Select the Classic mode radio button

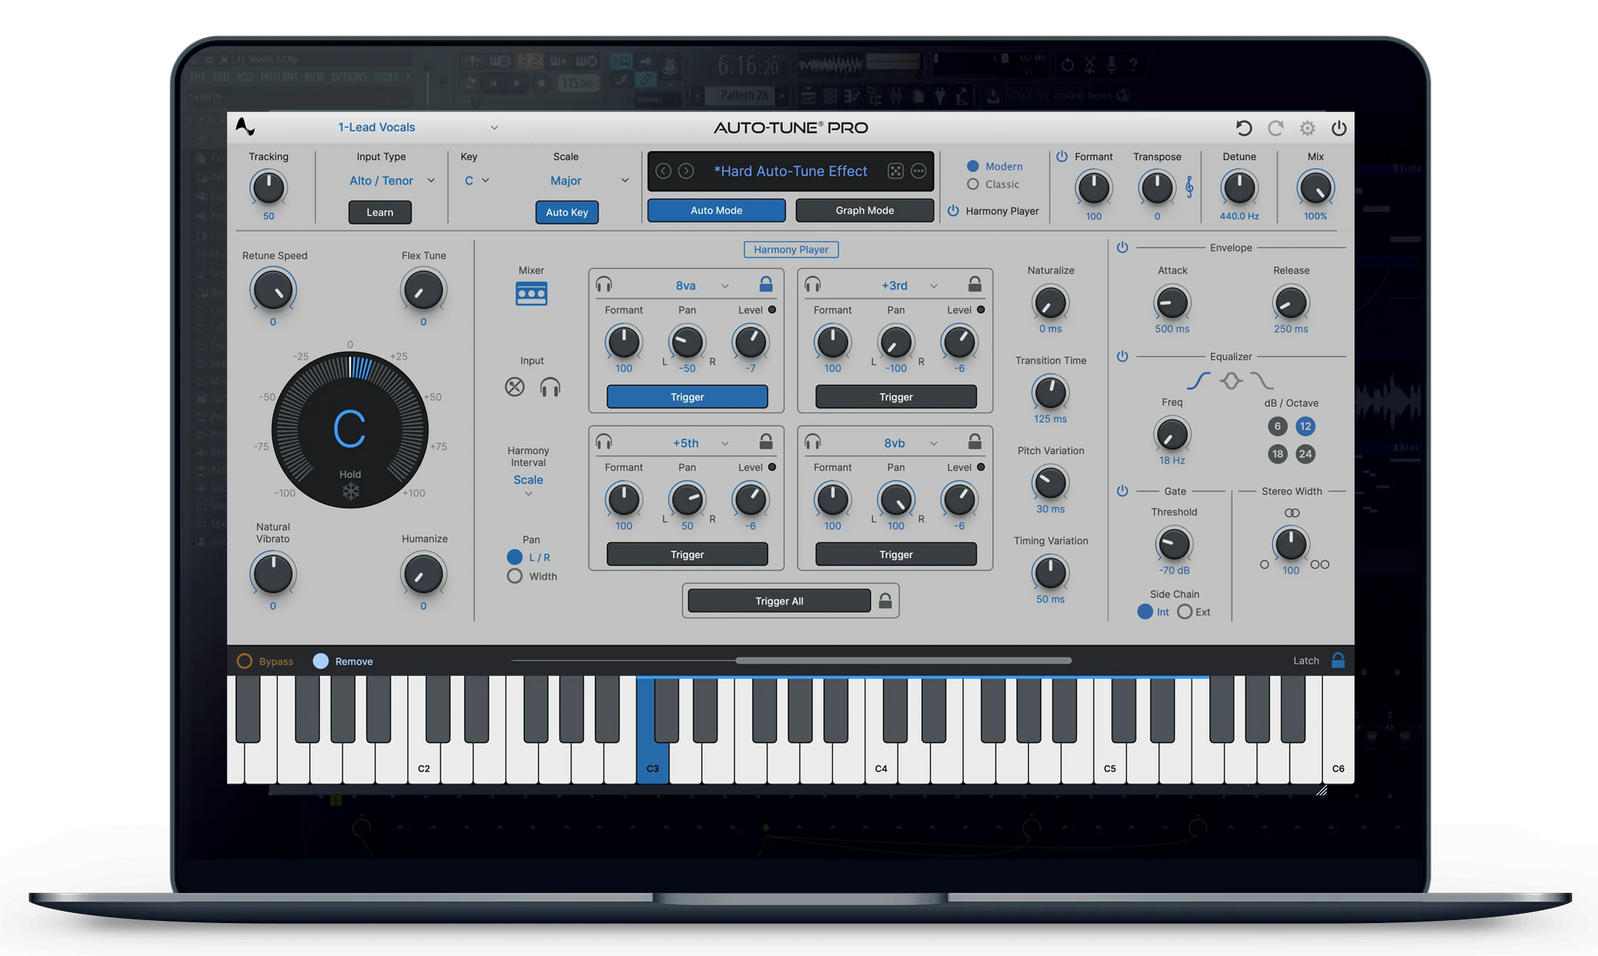click(973, 184)
